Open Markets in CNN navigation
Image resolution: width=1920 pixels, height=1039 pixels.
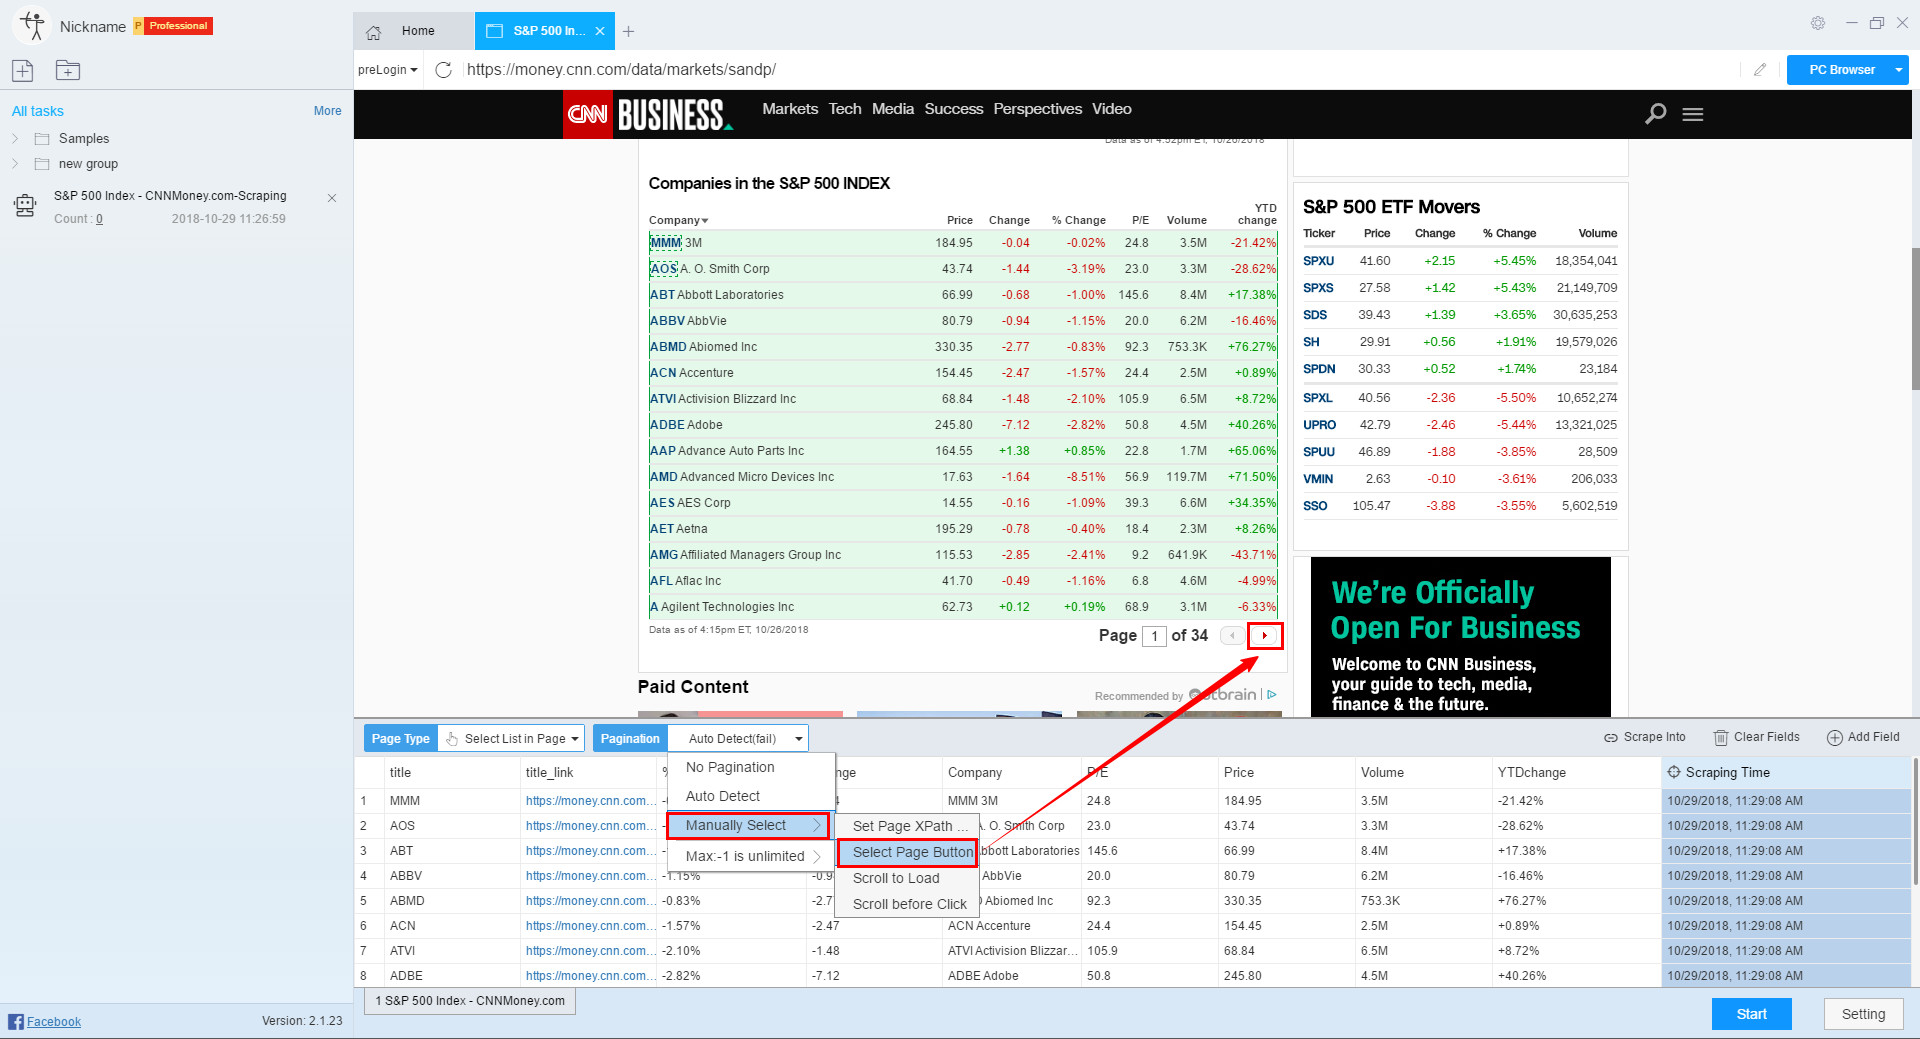pyautogui.click(x=790, y=109)
